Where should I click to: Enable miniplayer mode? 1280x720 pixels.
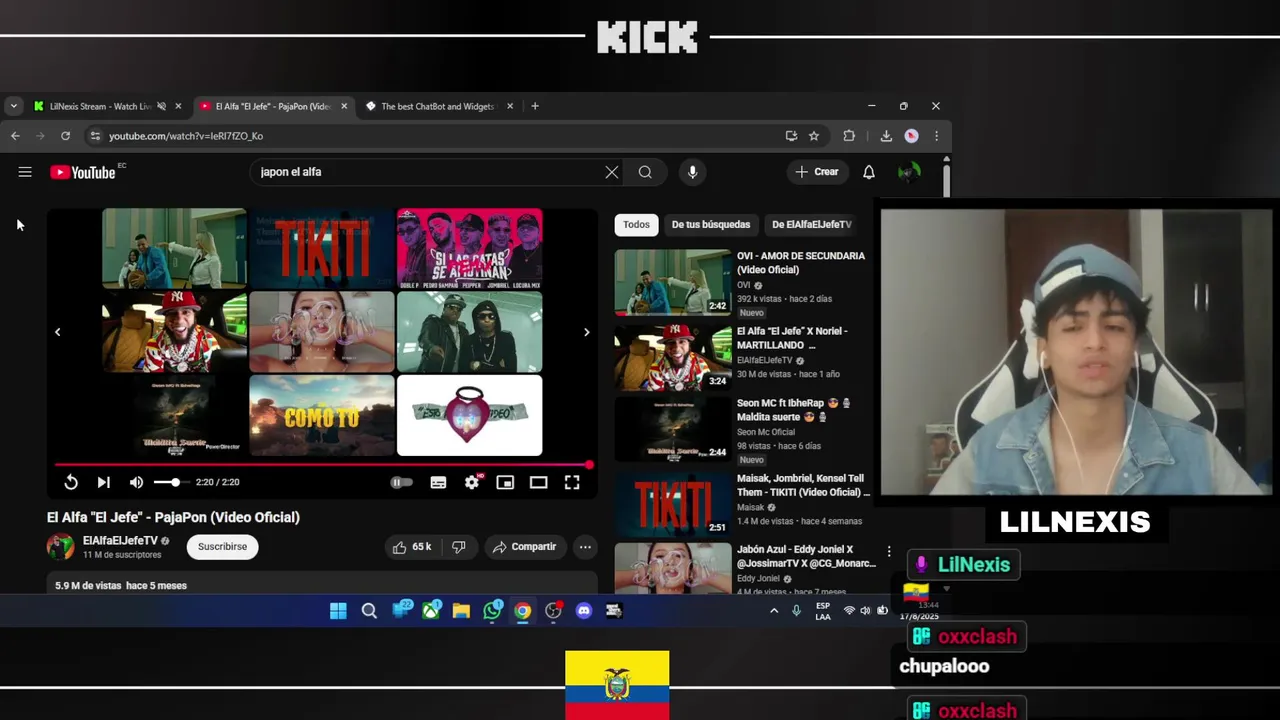pyautogui.click(x=505, y=482)
